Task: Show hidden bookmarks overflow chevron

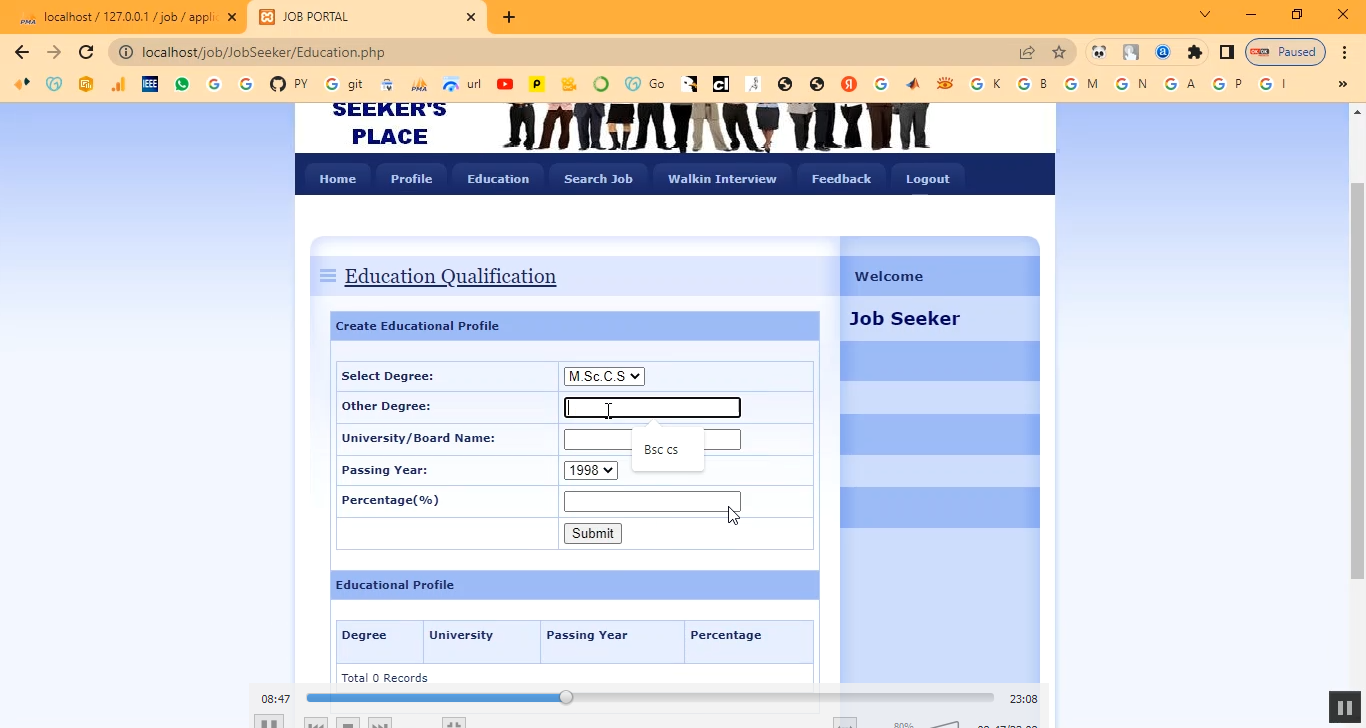Action: click(1342, 84)
